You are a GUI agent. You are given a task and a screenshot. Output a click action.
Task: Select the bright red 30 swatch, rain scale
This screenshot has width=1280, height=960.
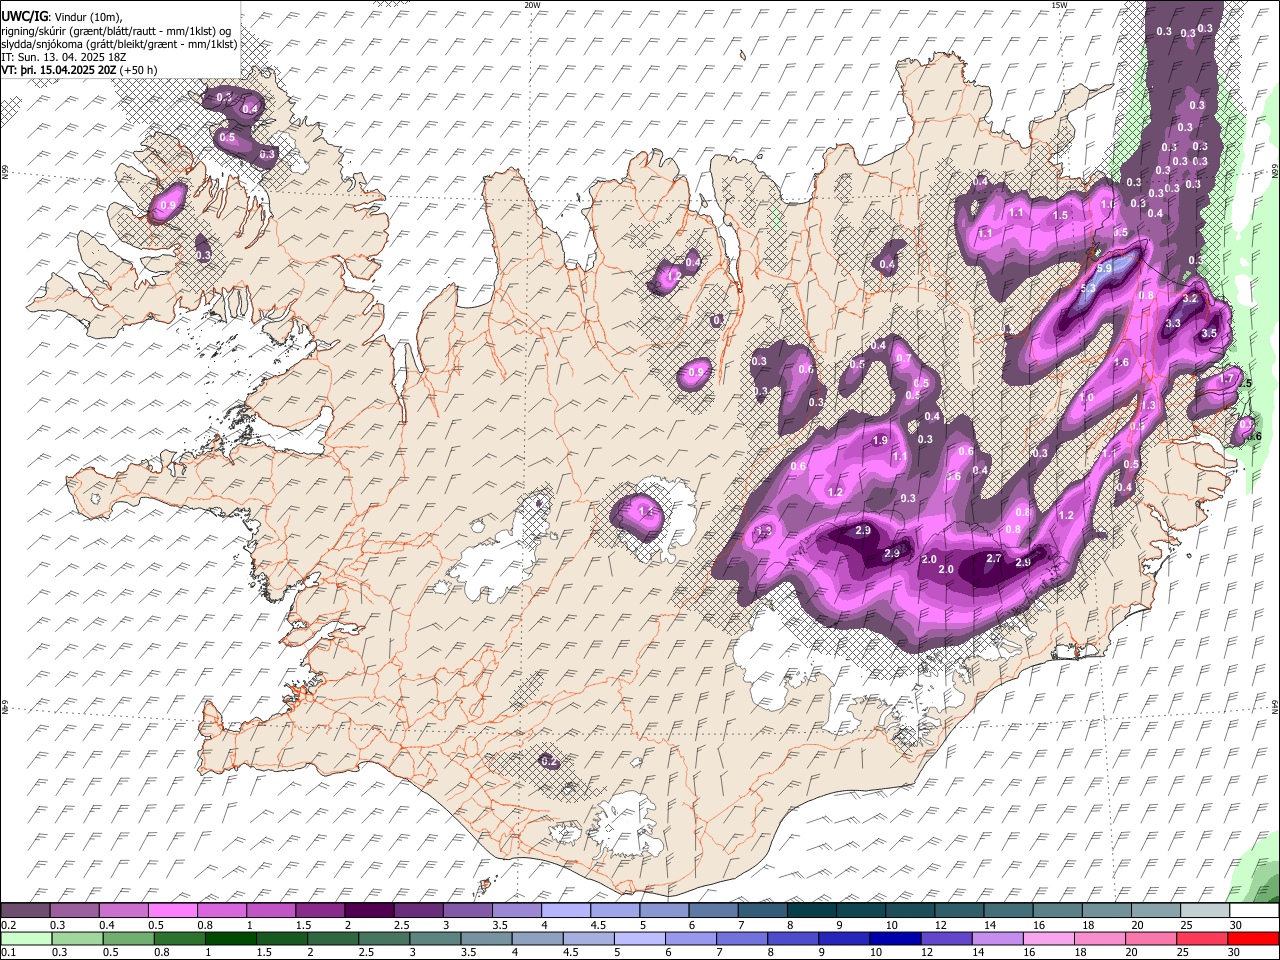1252,938
